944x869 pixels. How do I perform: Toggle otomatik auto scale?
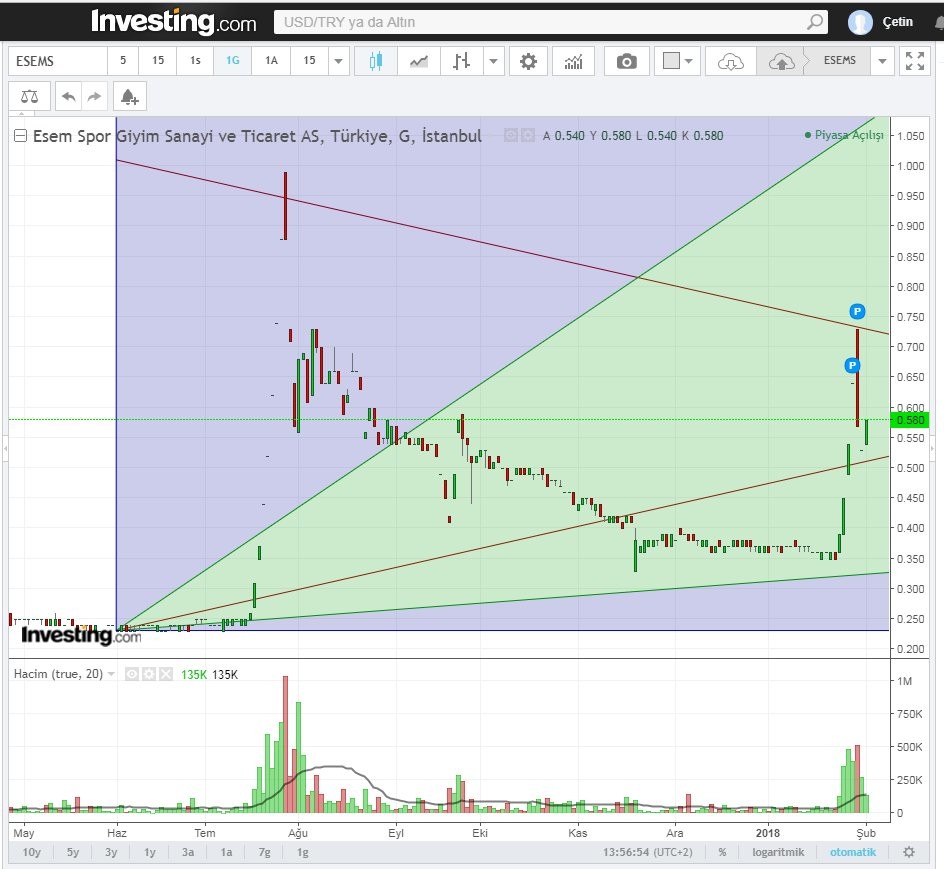coord(852,852)
